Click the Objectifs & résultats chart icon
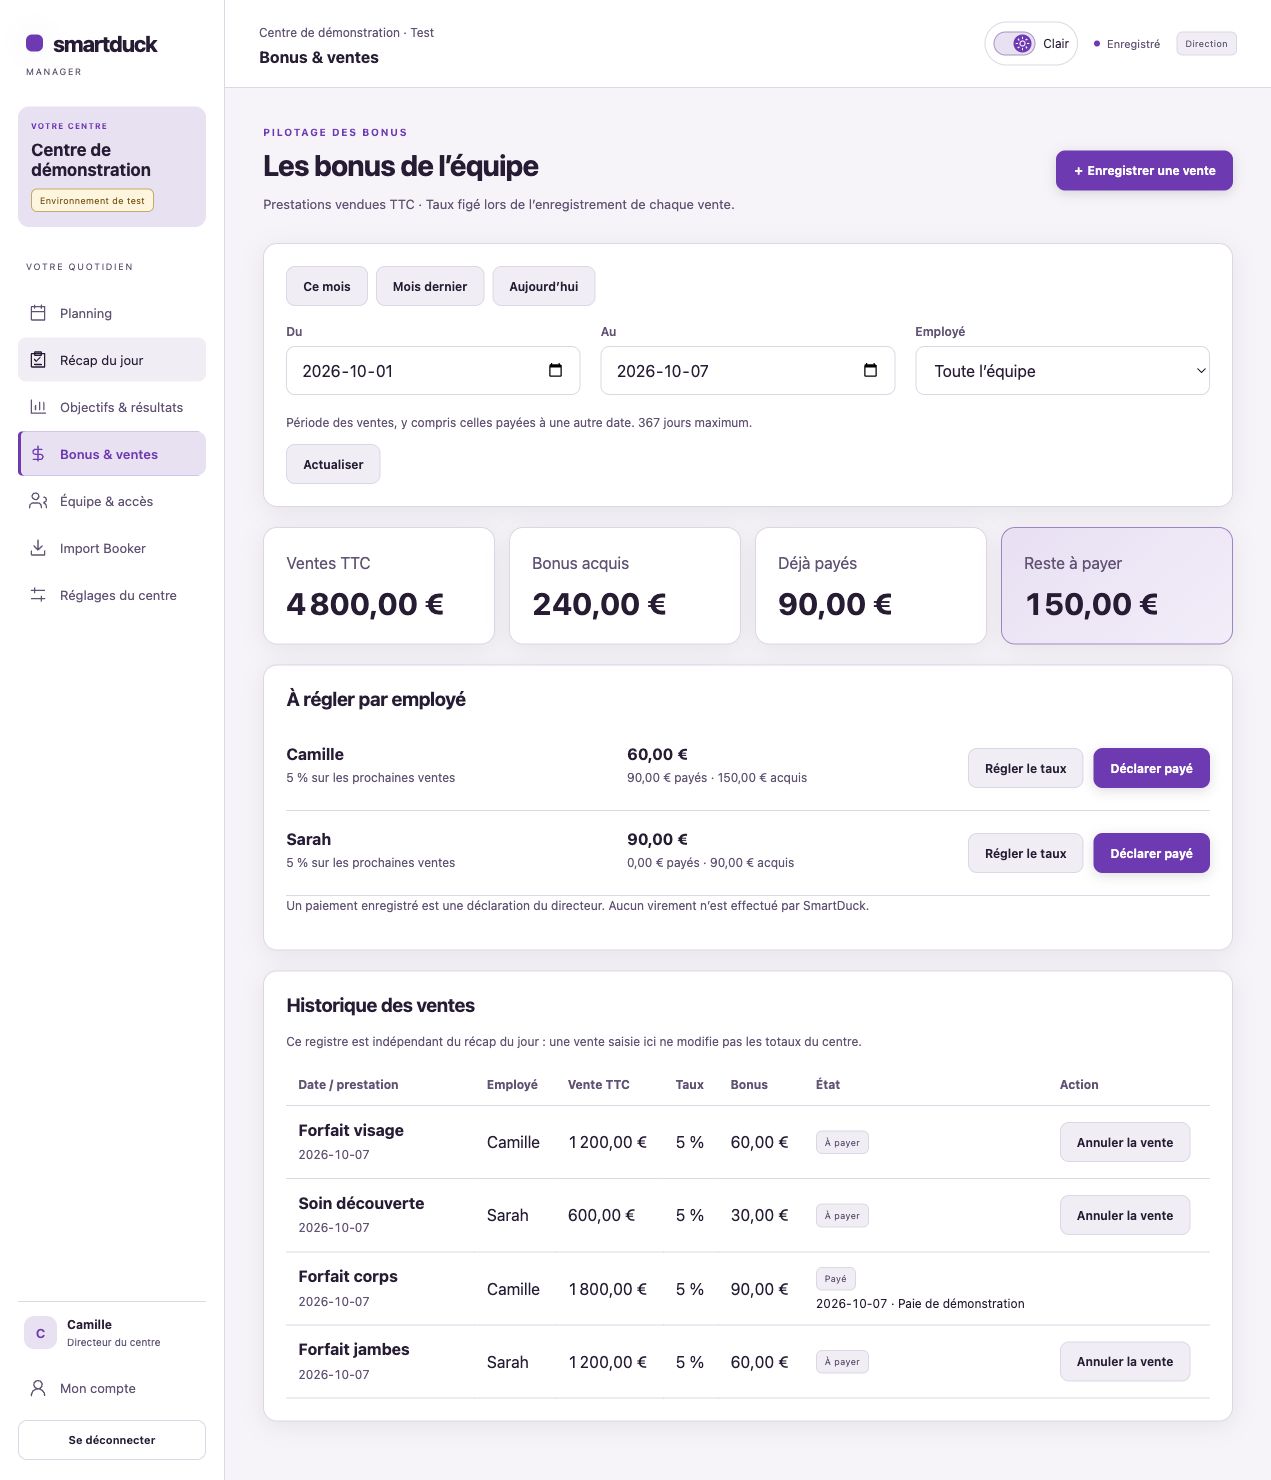 pyautogui.click(x=38, y=407)
